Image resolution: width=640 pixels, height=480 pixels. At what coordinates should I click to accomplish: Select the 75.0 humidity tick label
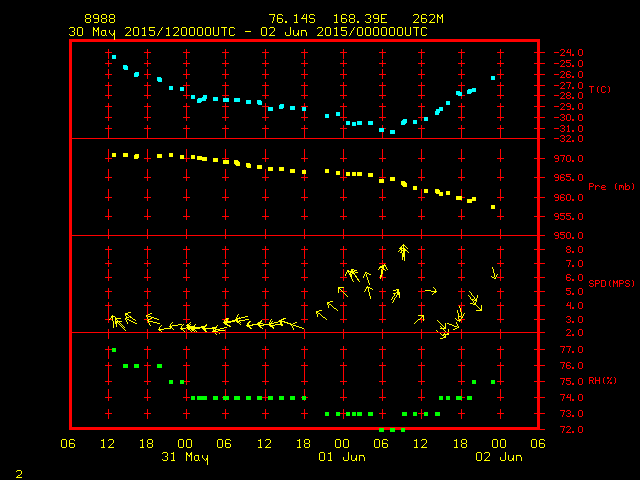click(571, 382)
